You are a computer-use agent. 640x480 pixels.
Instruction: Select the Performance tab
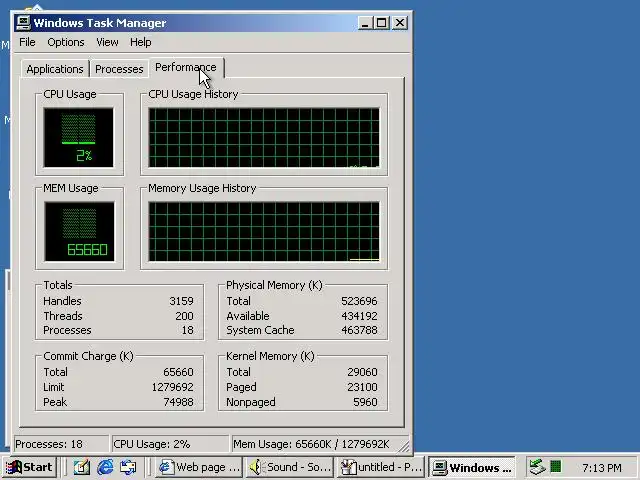[x=186, y=67]
